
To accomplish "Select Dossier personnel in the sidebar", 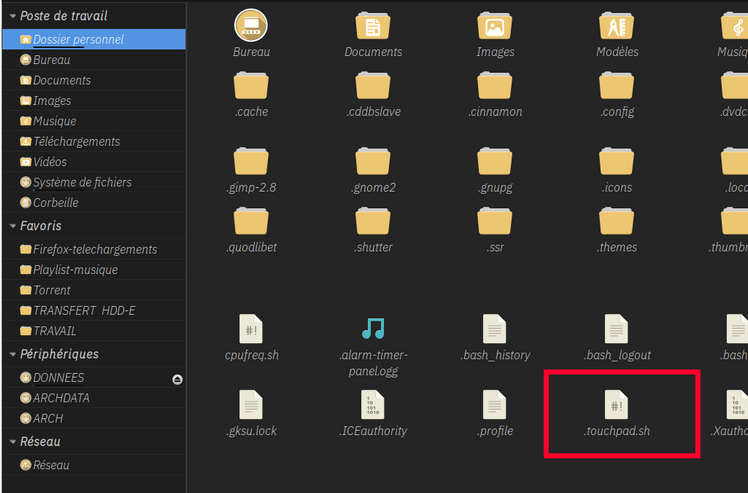I will click(x=78, y=39).
